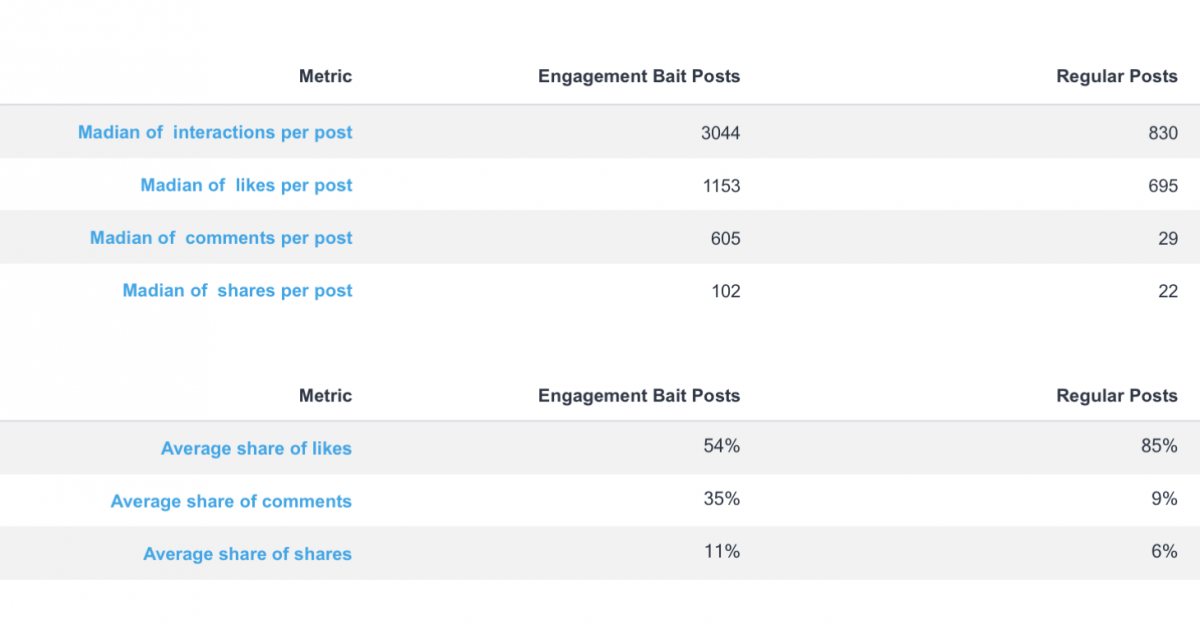Click the 54% average likes share value
1200x625 pixels.
[721, 446]
